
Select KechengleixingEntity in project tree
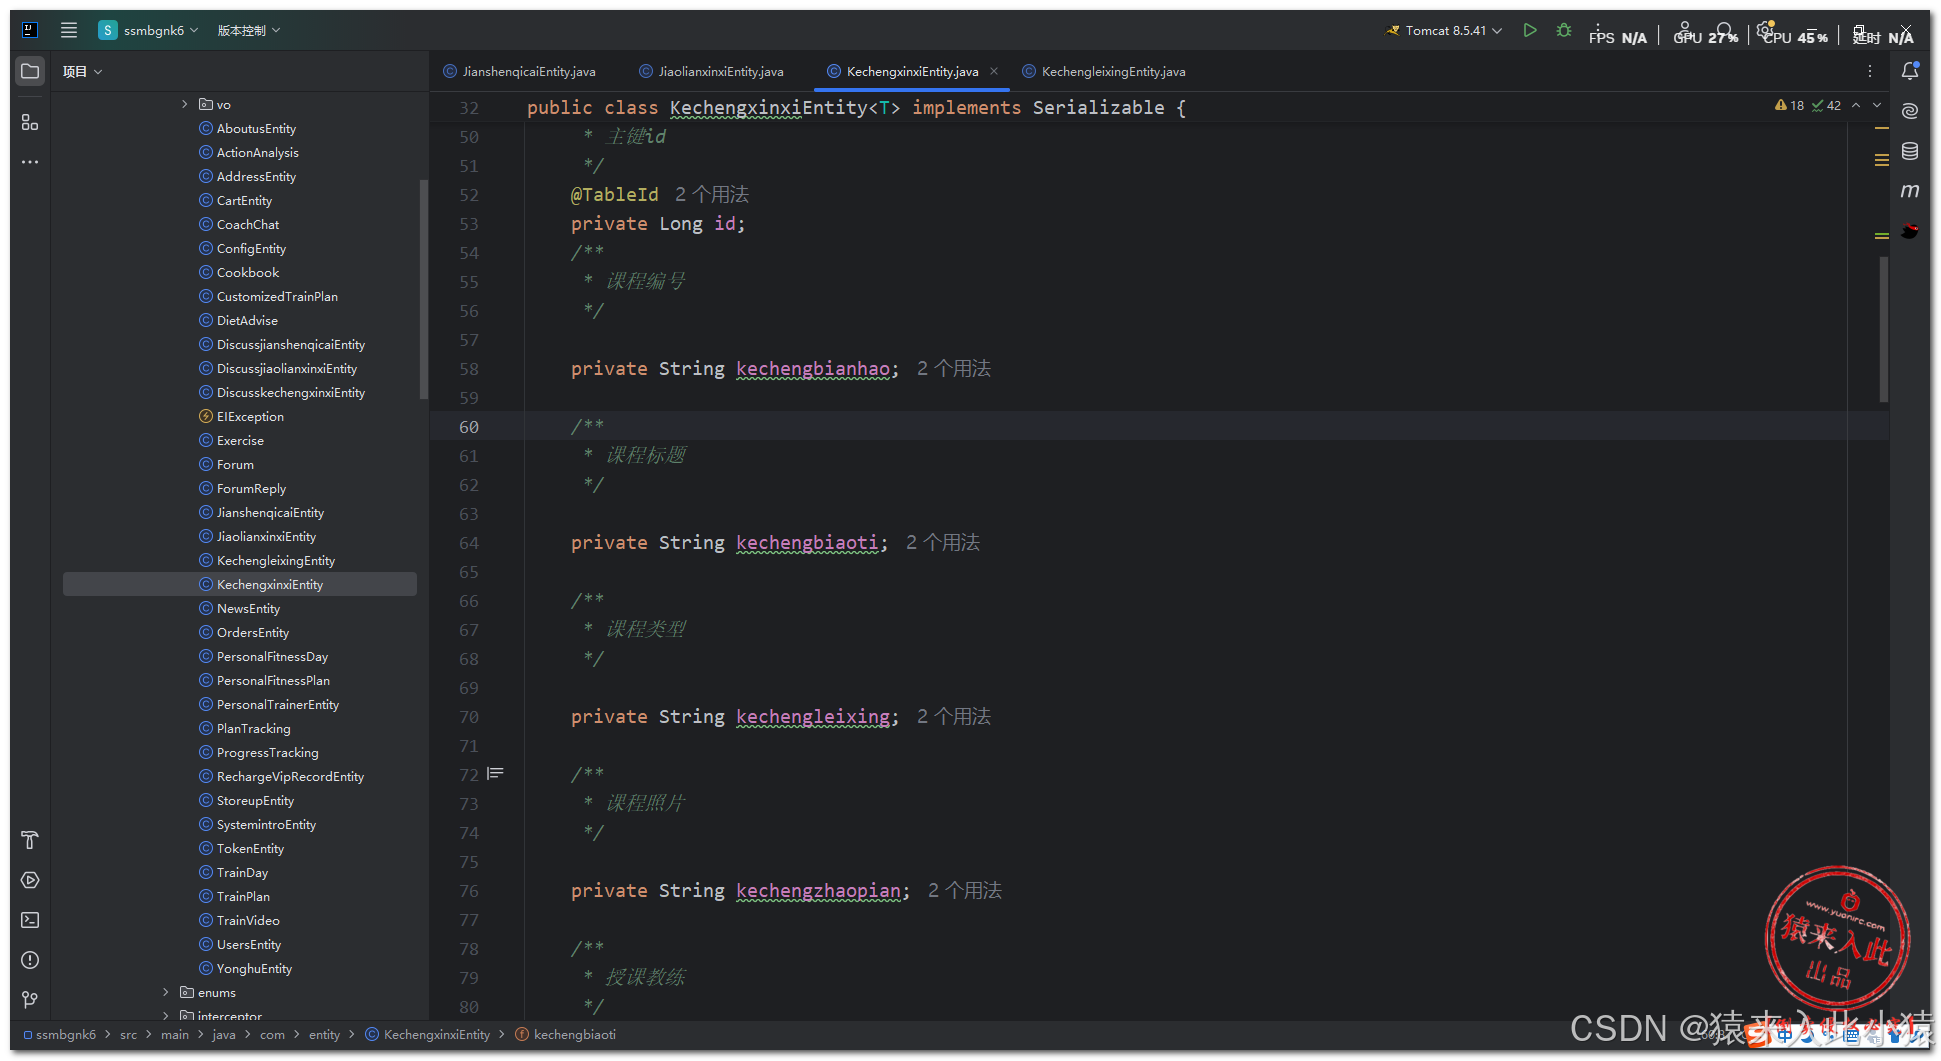coord(276,560)
